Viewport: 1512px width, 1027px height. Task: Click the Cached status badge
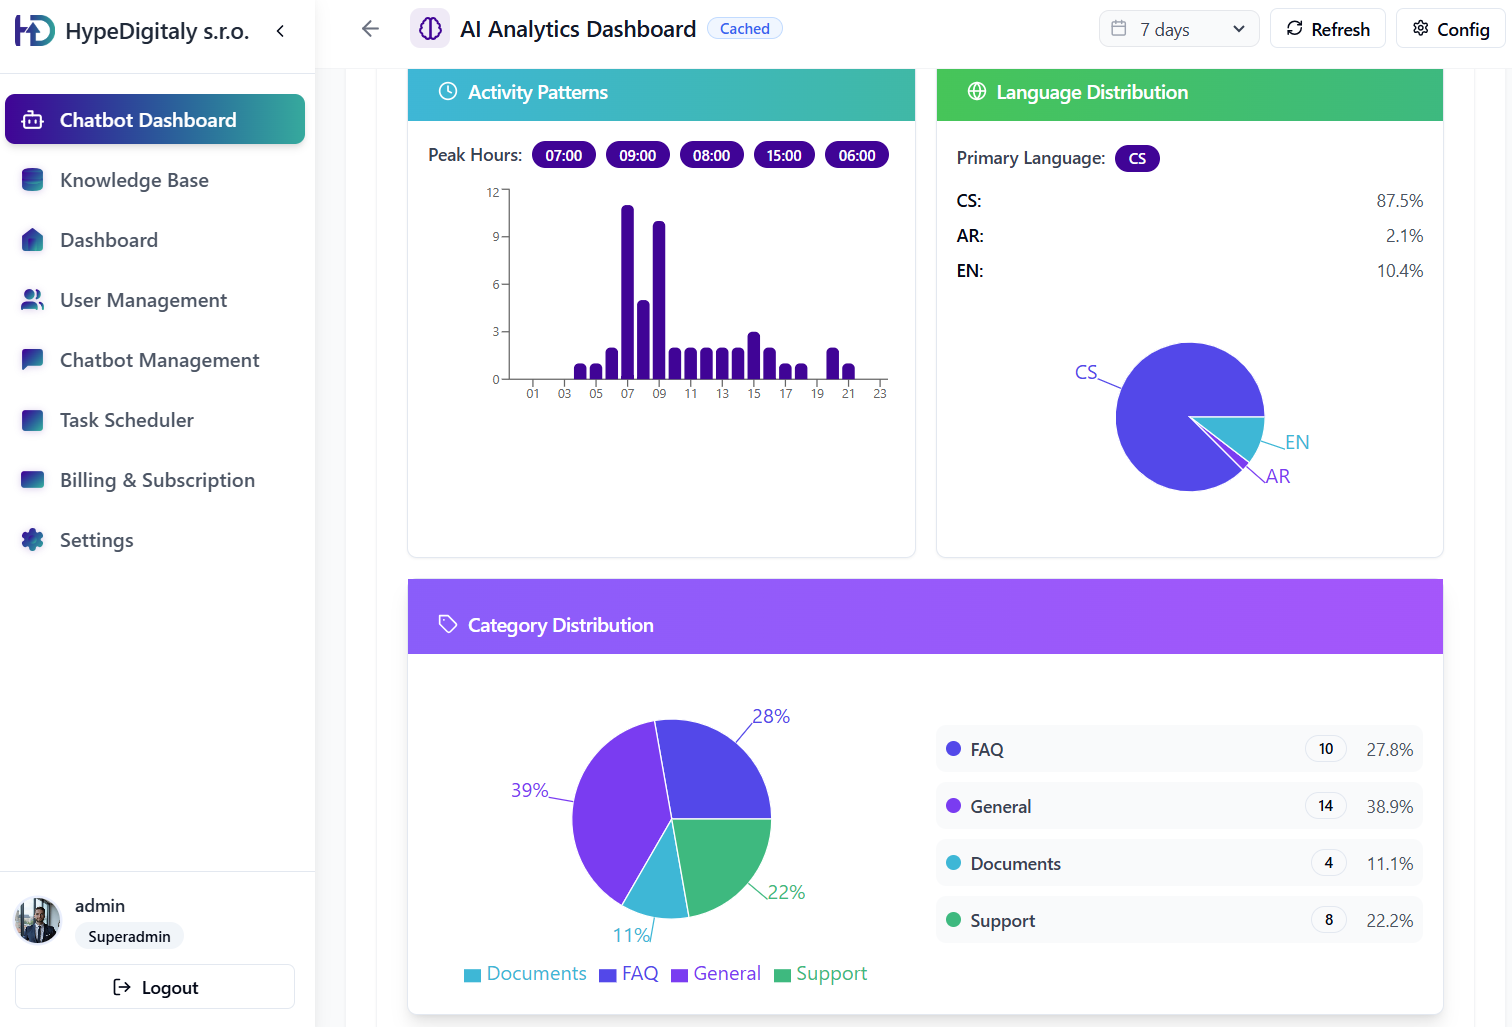pyautogui.click(x=744, y=28)
